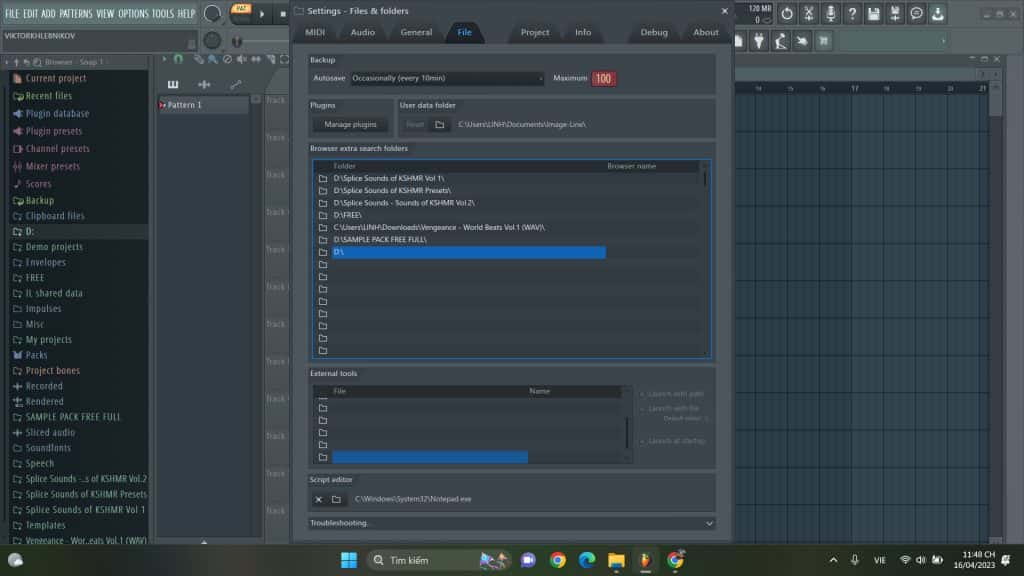Click the Reset button for user data folder

415,124
